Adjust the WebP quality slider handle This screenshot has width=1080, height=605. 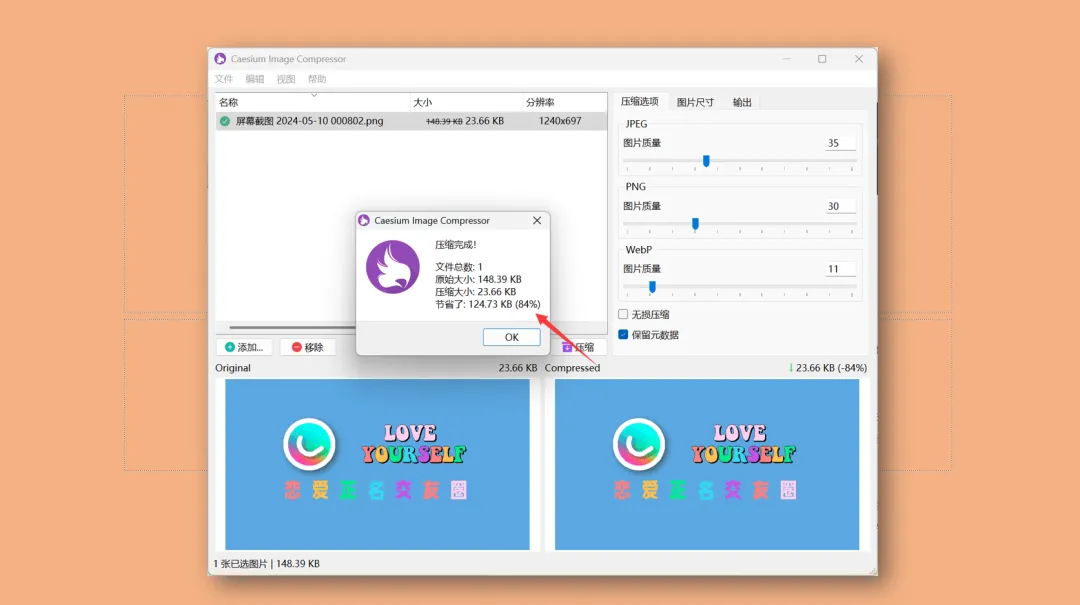click(x=652, y=287)
